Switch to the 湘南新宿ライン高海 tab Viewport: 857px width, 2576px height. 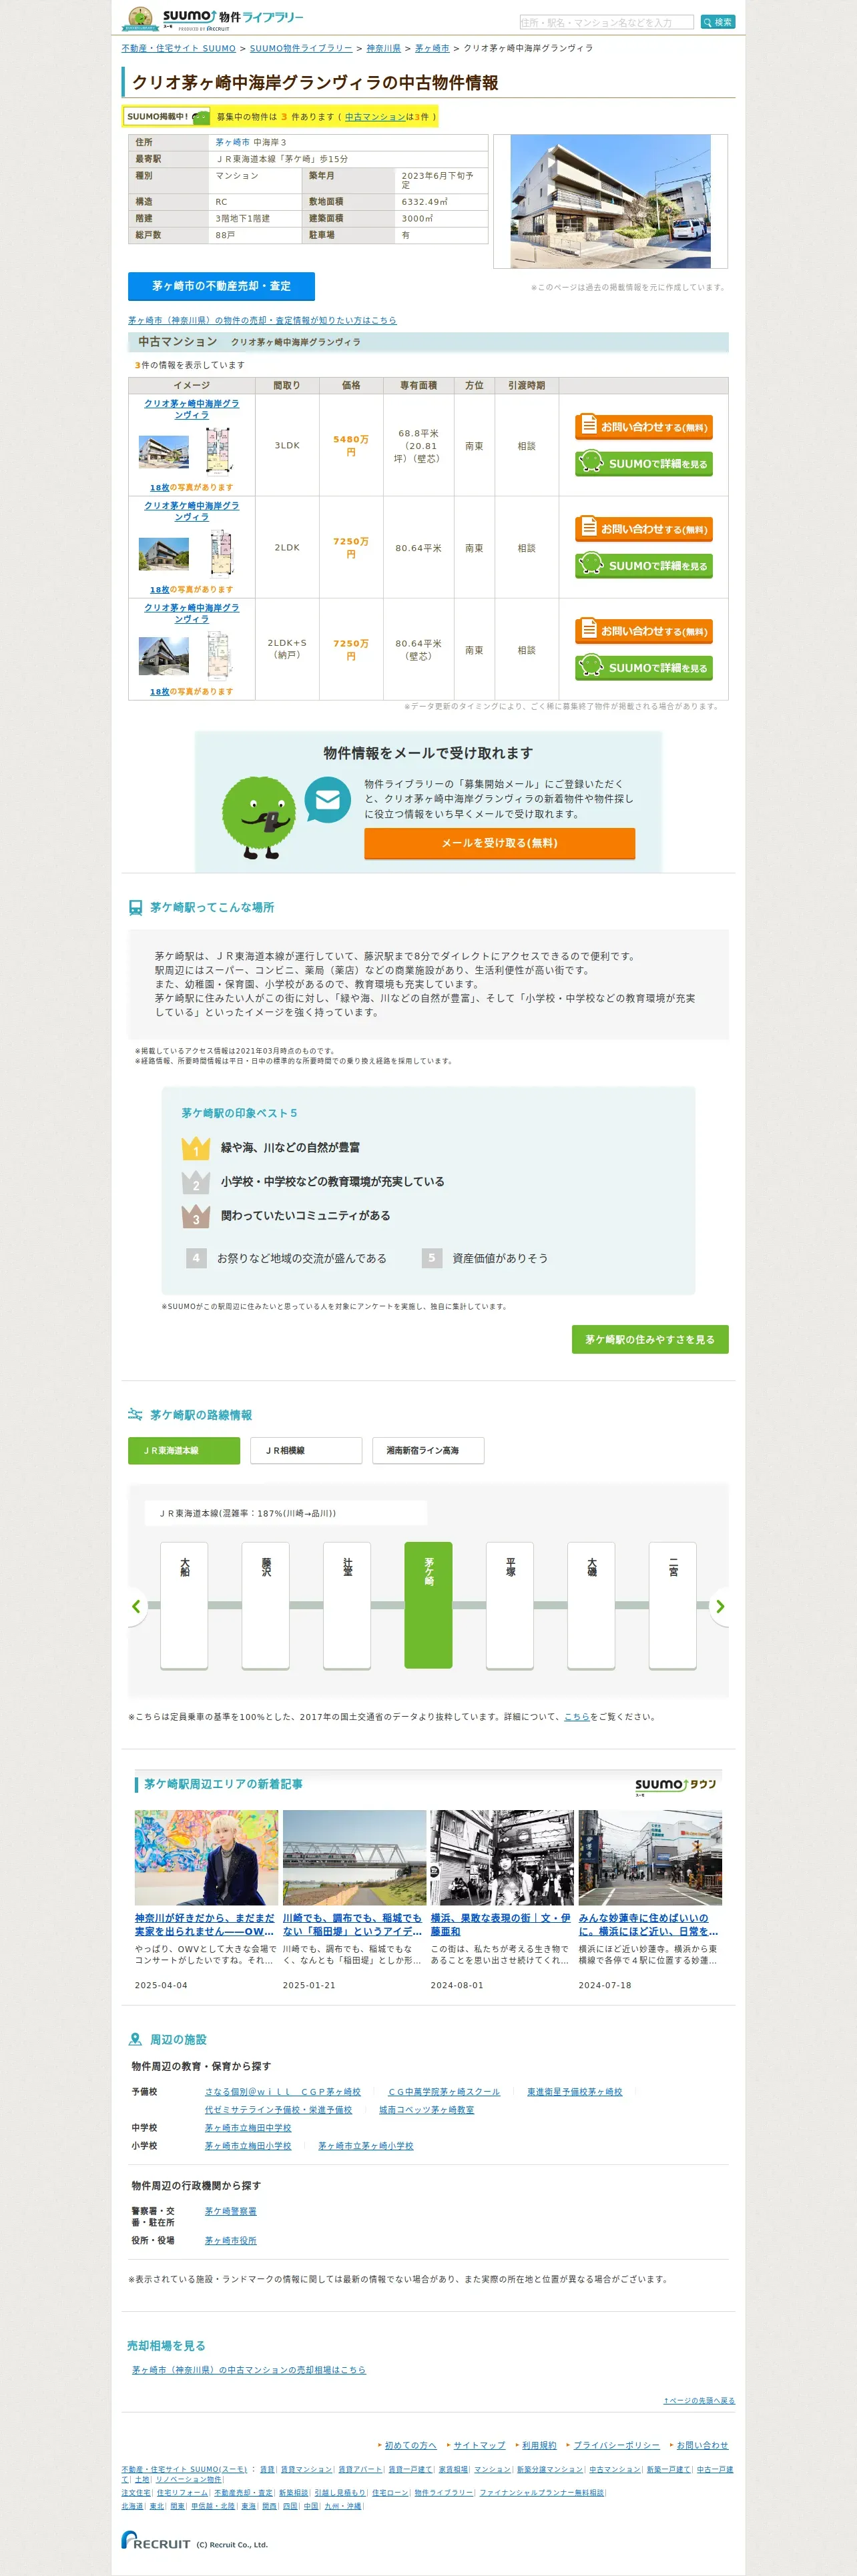pos(428,1450)
